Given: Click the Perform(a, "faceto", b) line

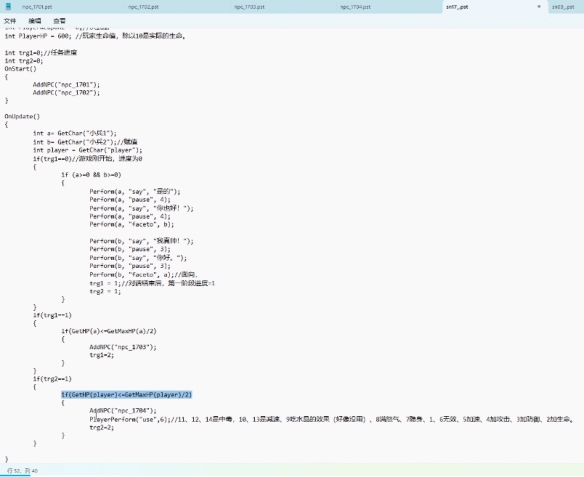Looking at the screenshot, I should (131, 225).
